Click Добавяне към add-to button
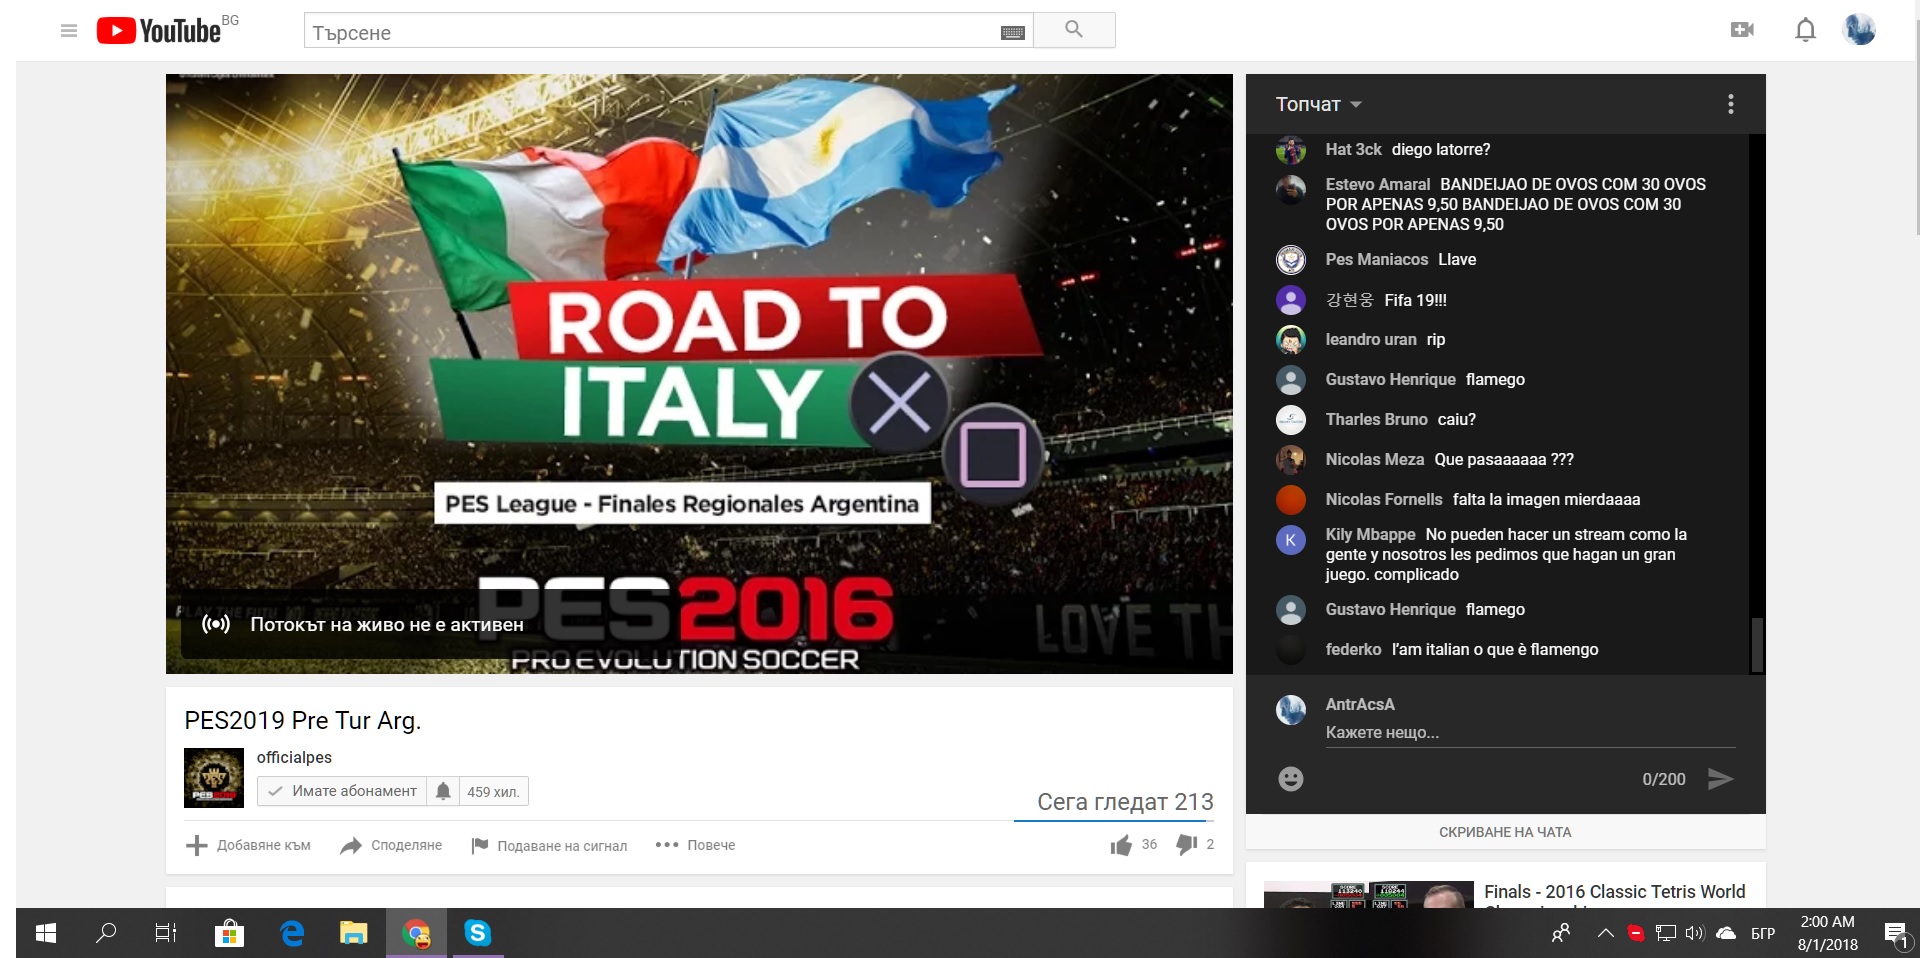 coord(248,845)
